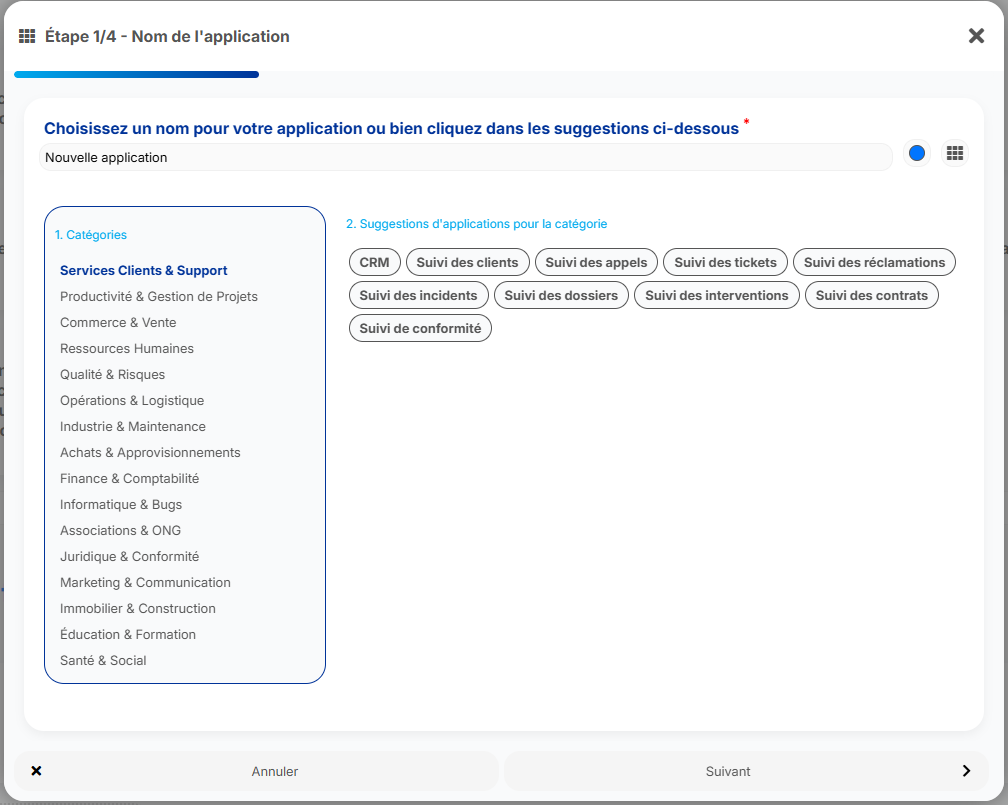This screenshot has height=805, width=1008.
Task: Open the application icon grid selector
Action: coord(955,153)
